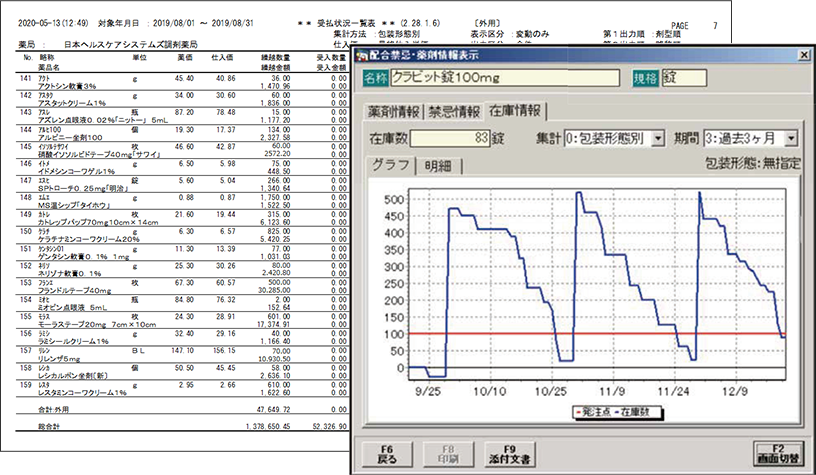
Task: Click MS温シップ「タイホウ」 in the report
Action: (x=74, y=206)
